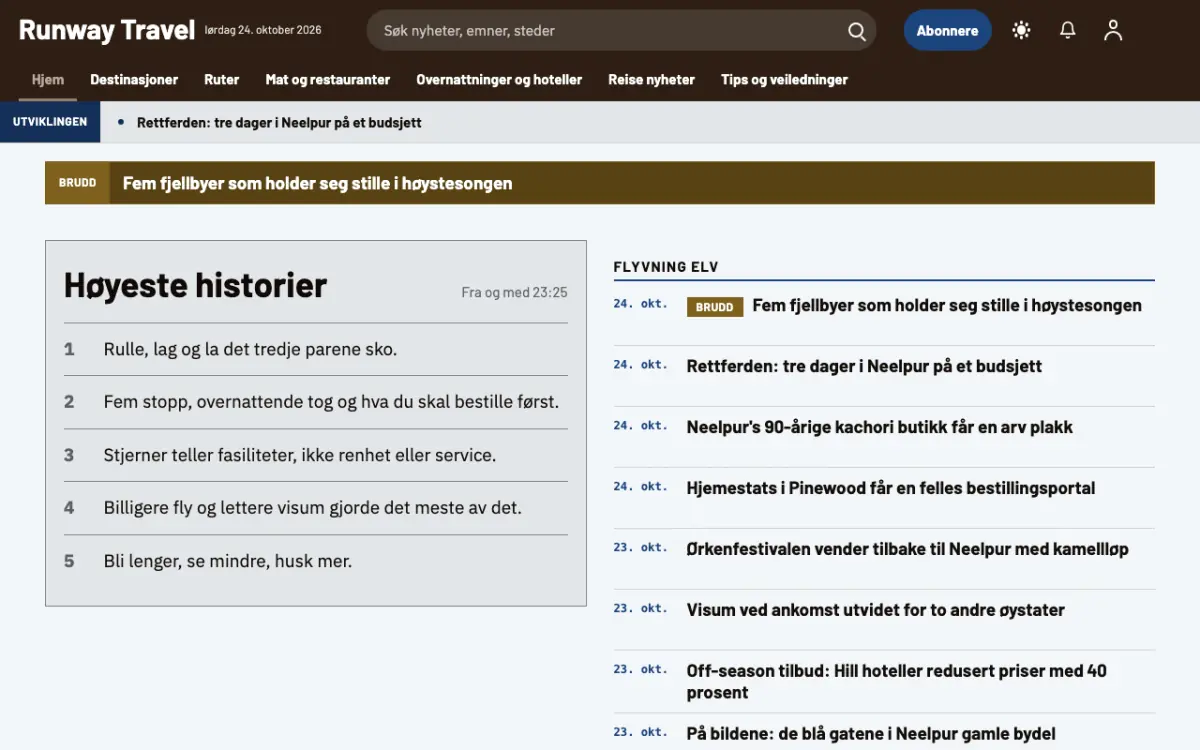Open story Off-season tilbud Hill hoteller
Viewport: 1200px width, 750px height.
[x=897, y=681]
